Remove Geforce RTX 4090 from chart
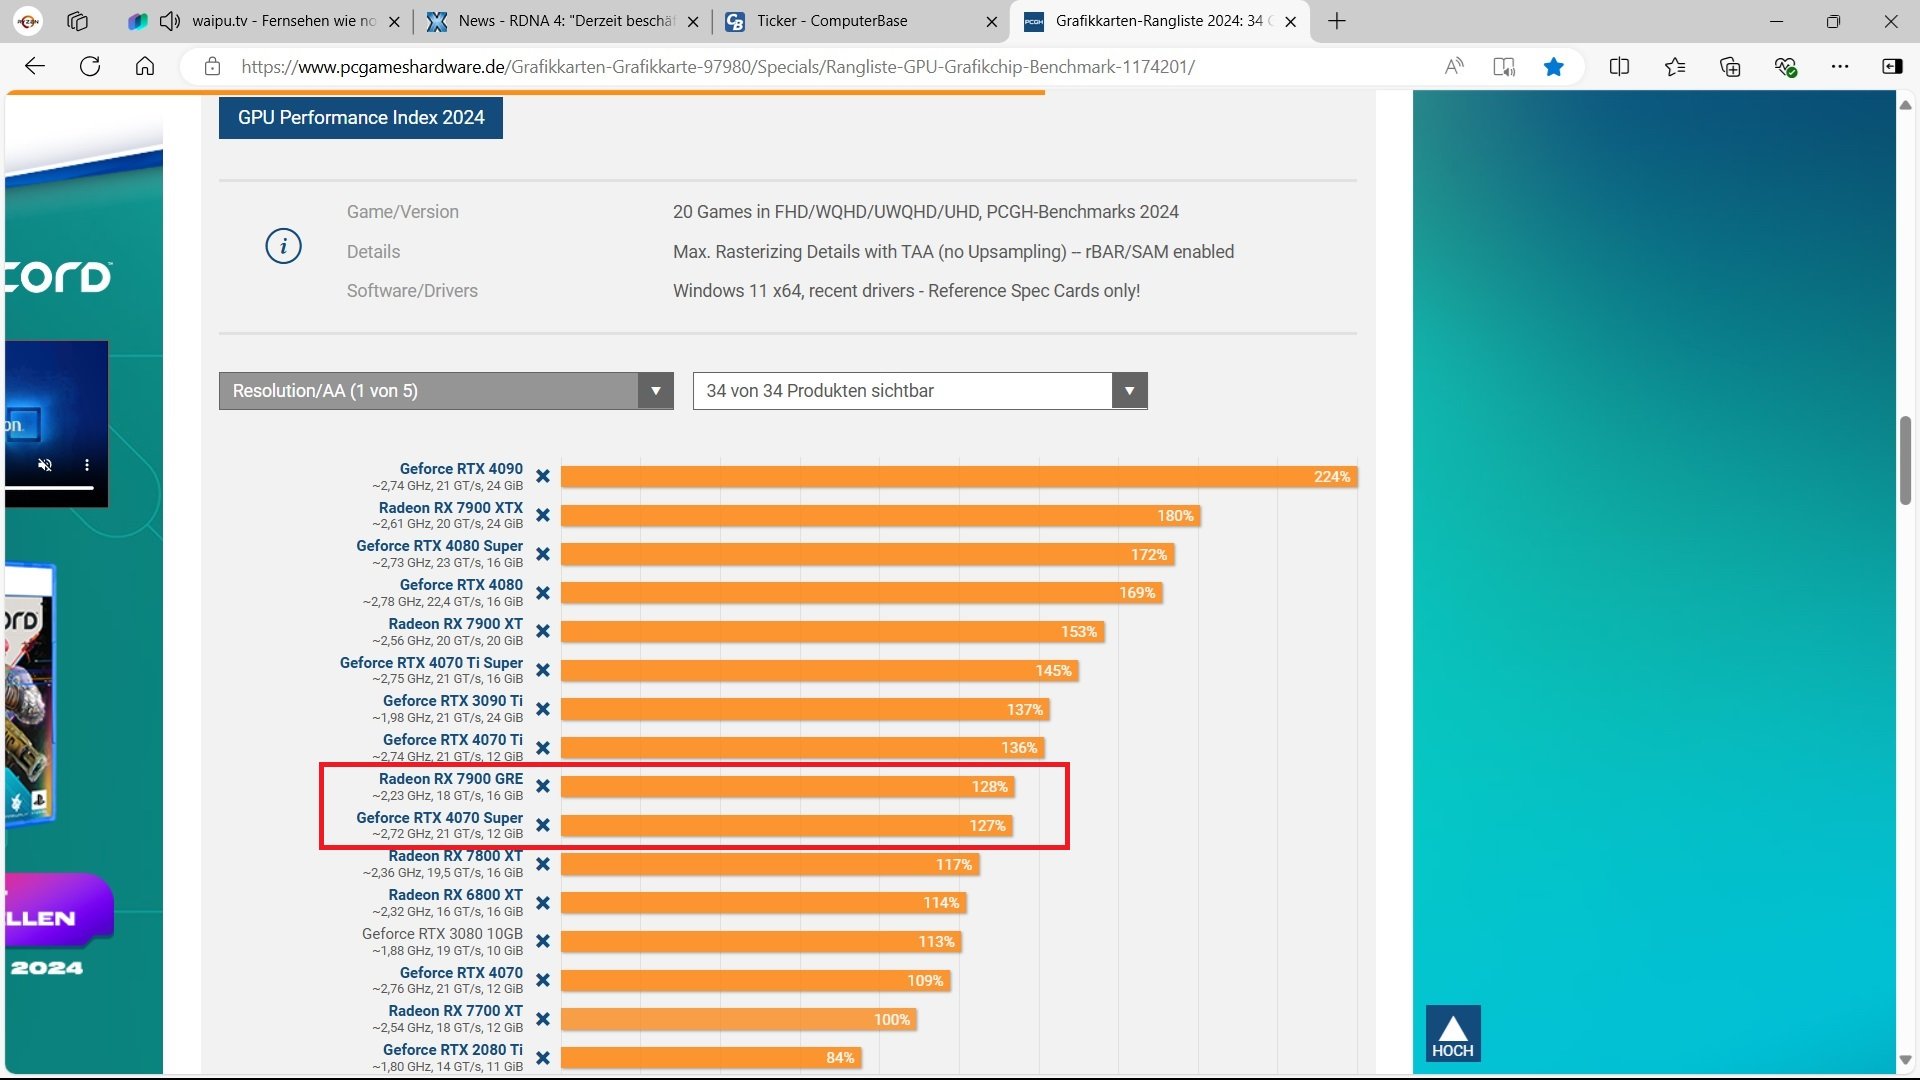1922x1080 pixels. coord(543,477)
